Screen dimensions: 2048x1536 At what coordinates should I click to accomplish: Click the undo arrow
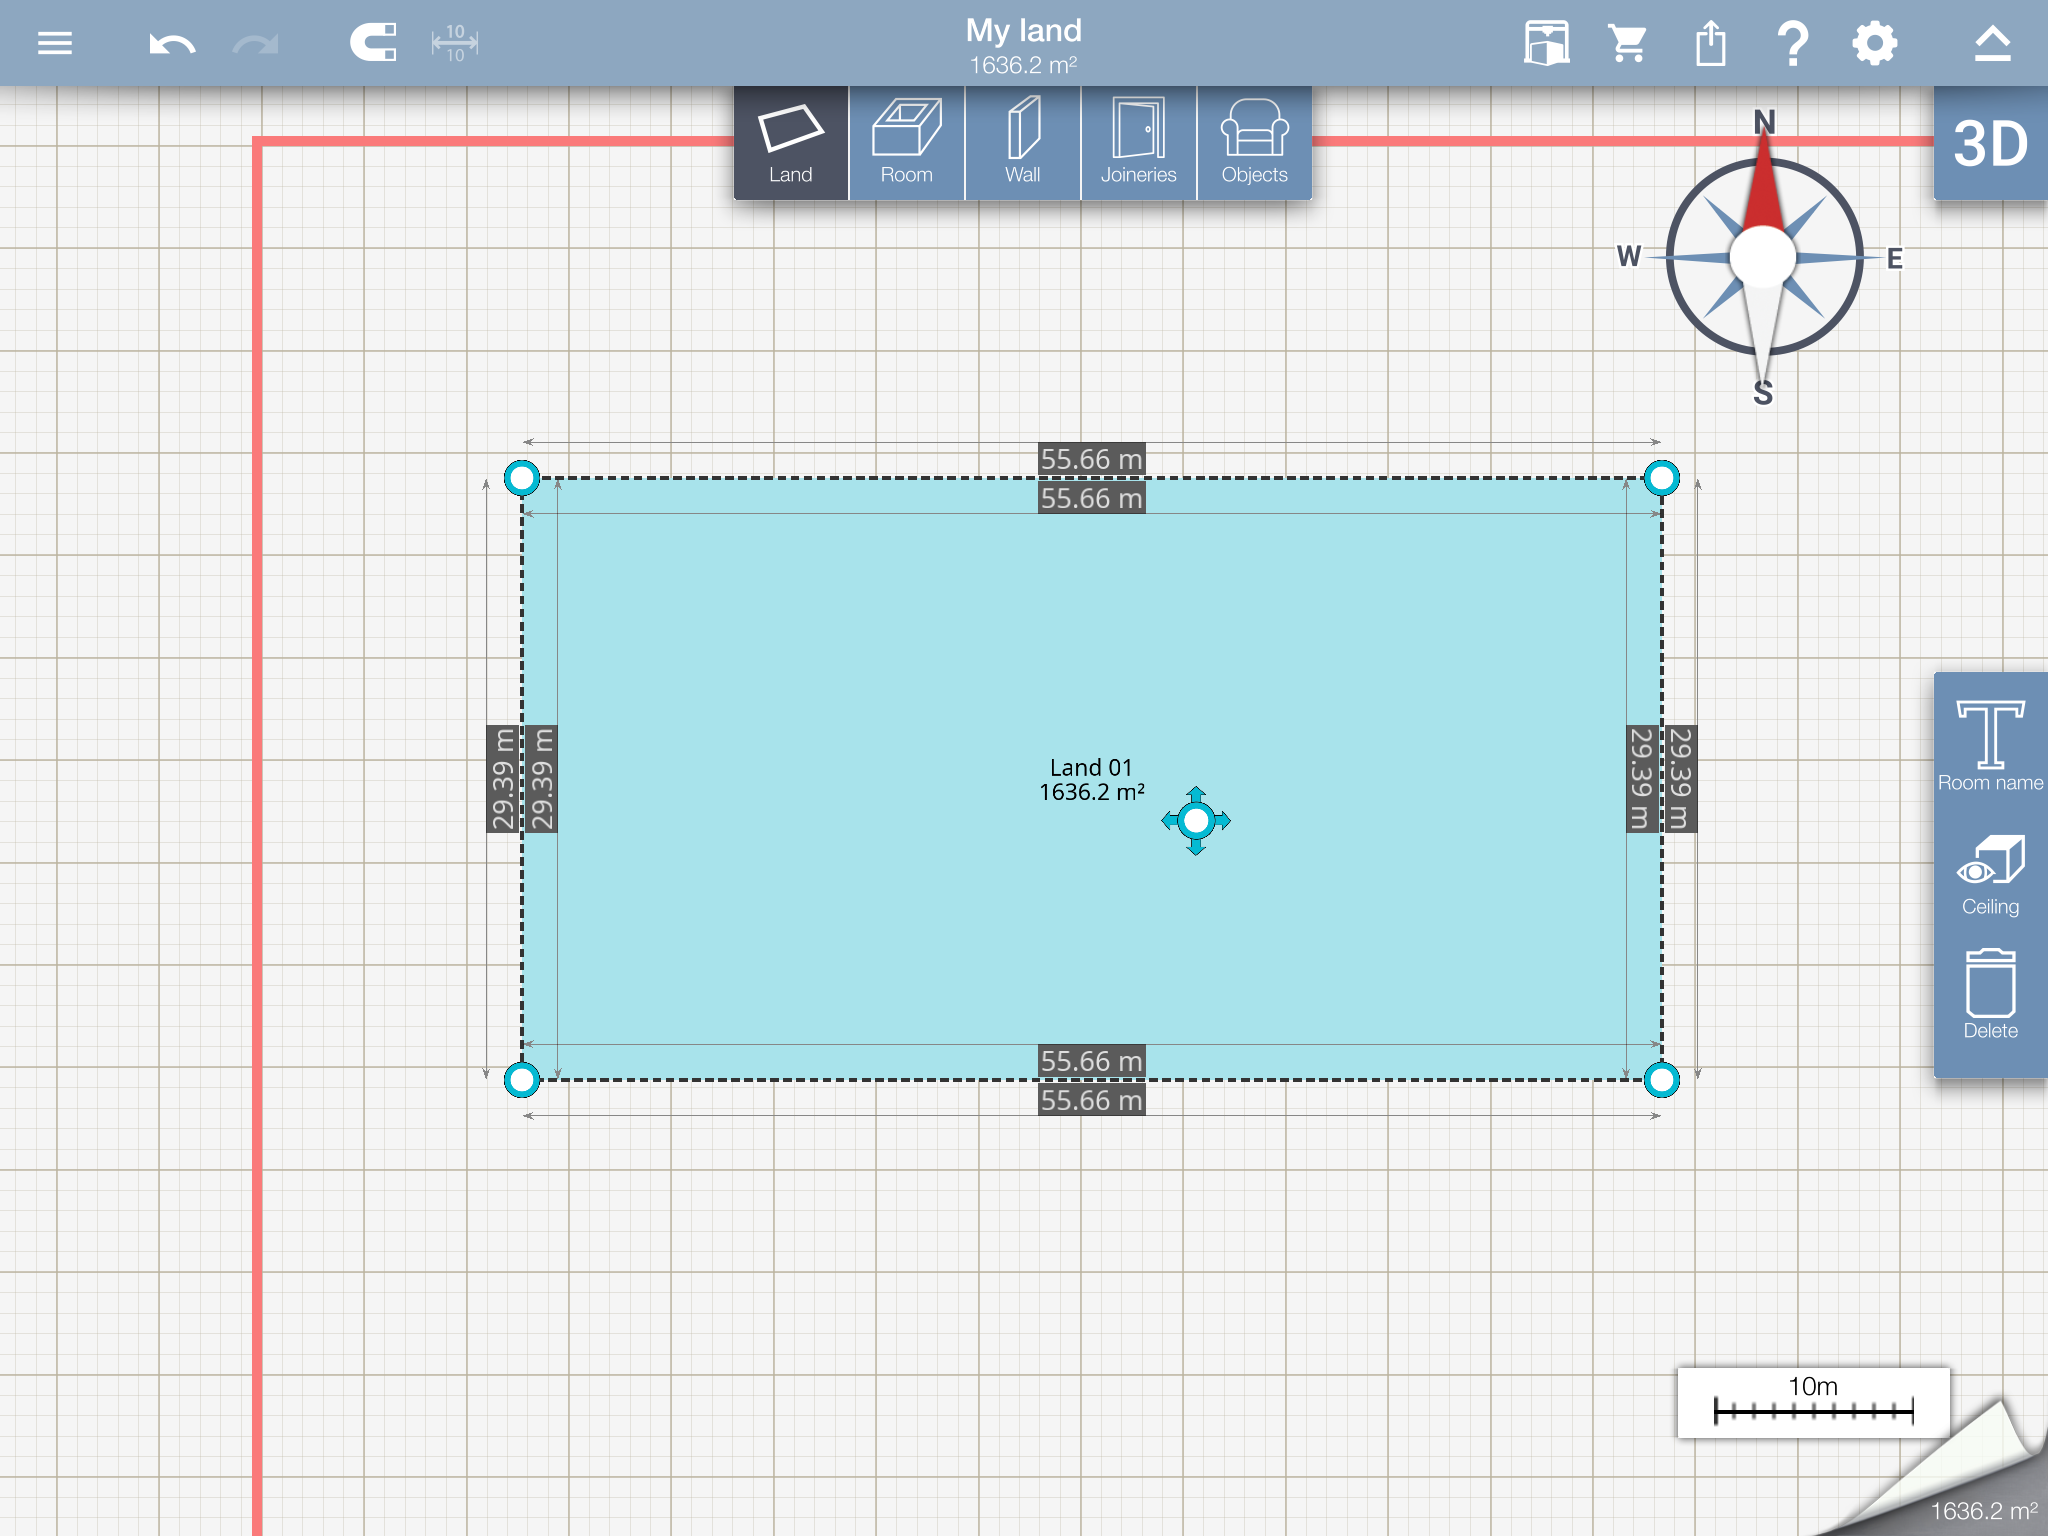click(171, 44)
